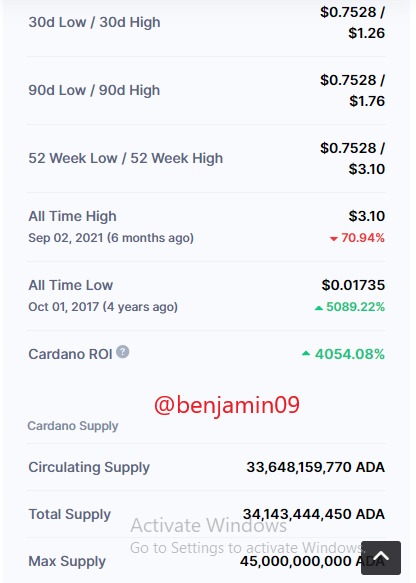Click the @benjamin09 watermark text
416x583 pixels.
(227, 405)
